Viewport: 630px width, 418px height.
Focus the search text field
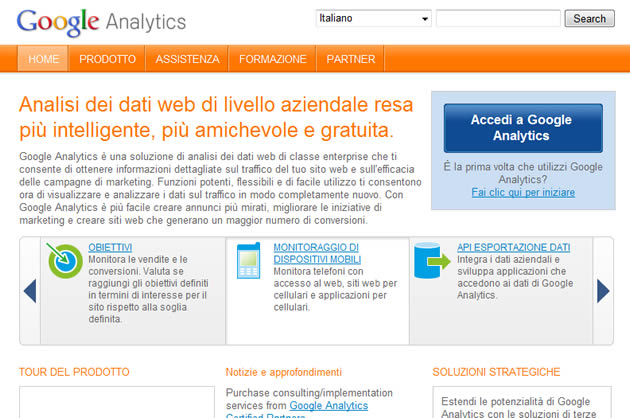click(x=498, y=18)
